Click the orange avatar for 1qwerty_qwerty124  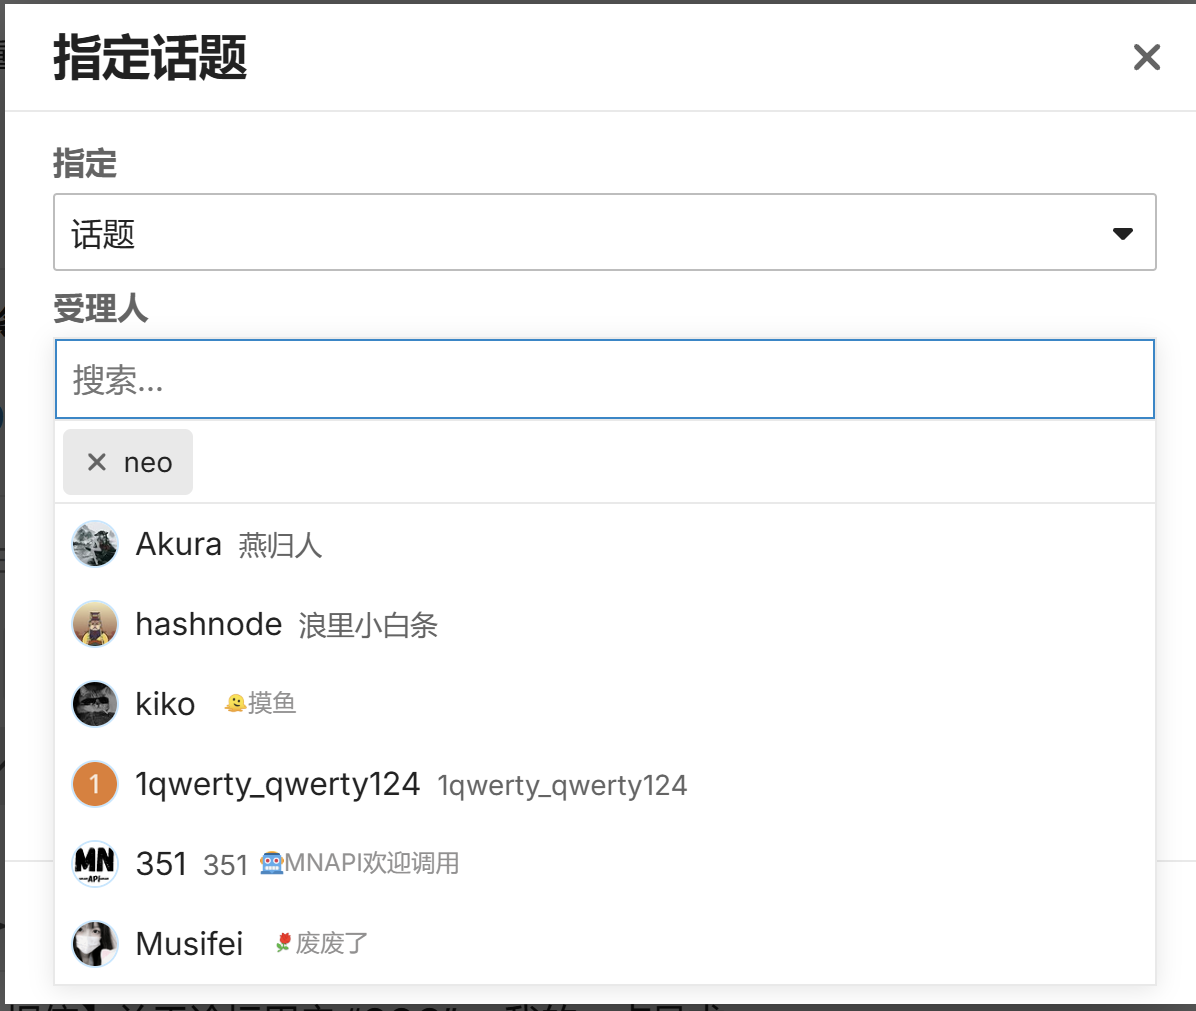point(95,784)
